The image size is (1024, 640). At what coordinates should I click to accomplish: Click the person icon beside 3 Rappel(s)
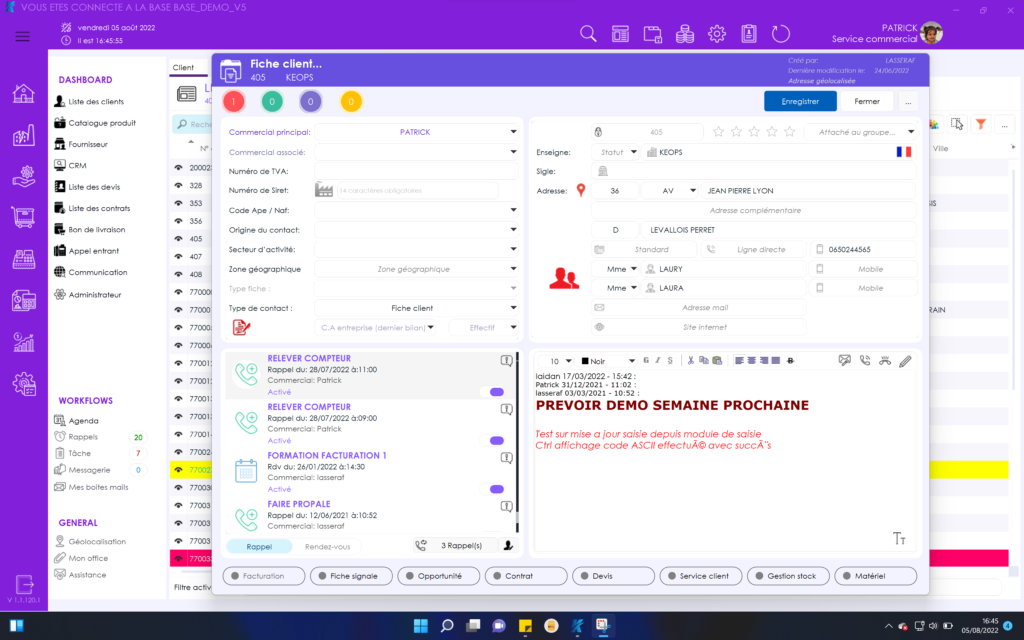coord(508,545)
